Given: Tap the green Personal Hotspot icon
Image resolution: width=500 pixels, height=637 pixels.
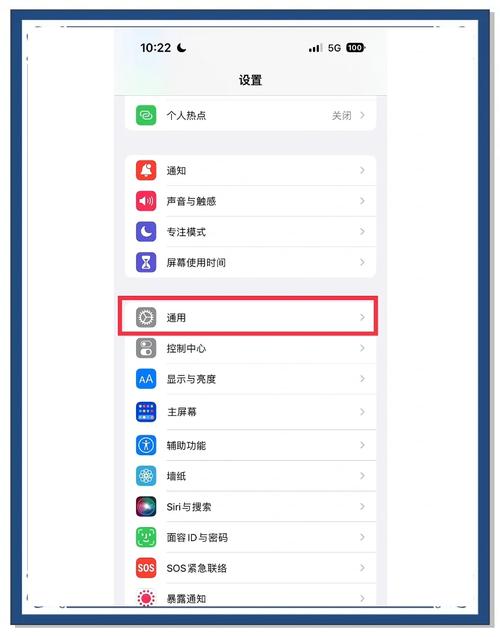Looking at the screenshot, I should 146,115.
